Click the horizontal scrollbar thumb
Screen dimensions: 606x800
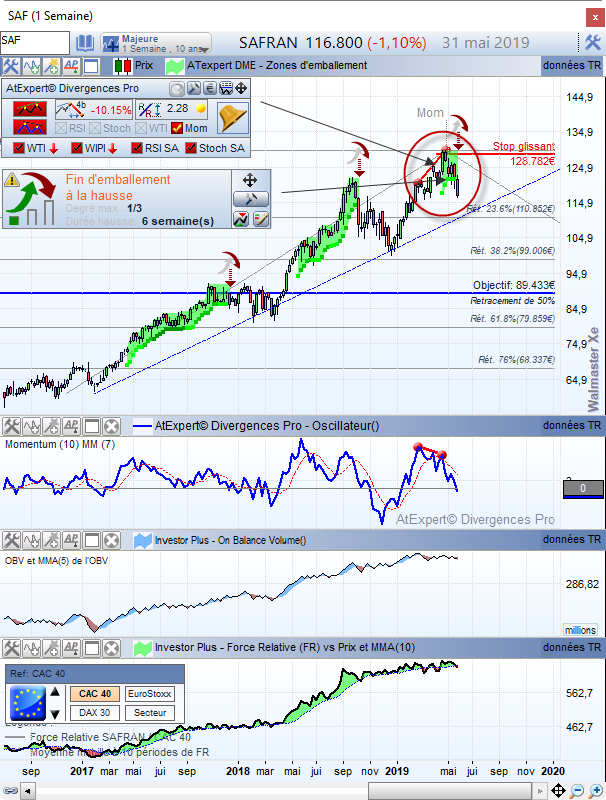tap(450, 792)
